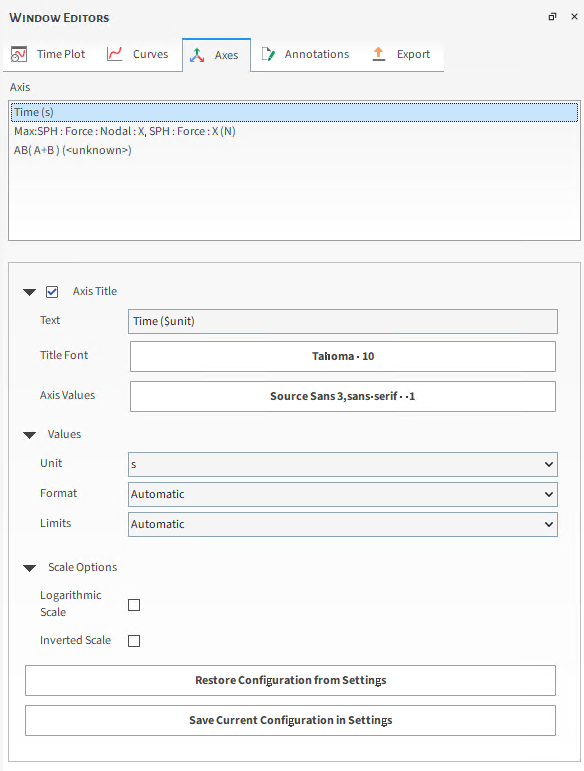The width and height of the screenshot is (584, 771).
Task: Click the Annotations pencil icon
Action: (268, 54)
